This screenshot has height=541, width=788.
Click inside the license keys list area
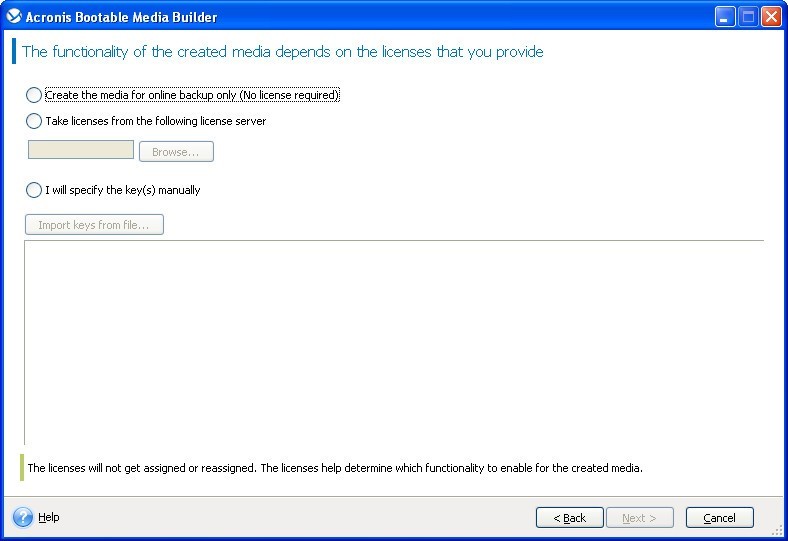[394, 343]
